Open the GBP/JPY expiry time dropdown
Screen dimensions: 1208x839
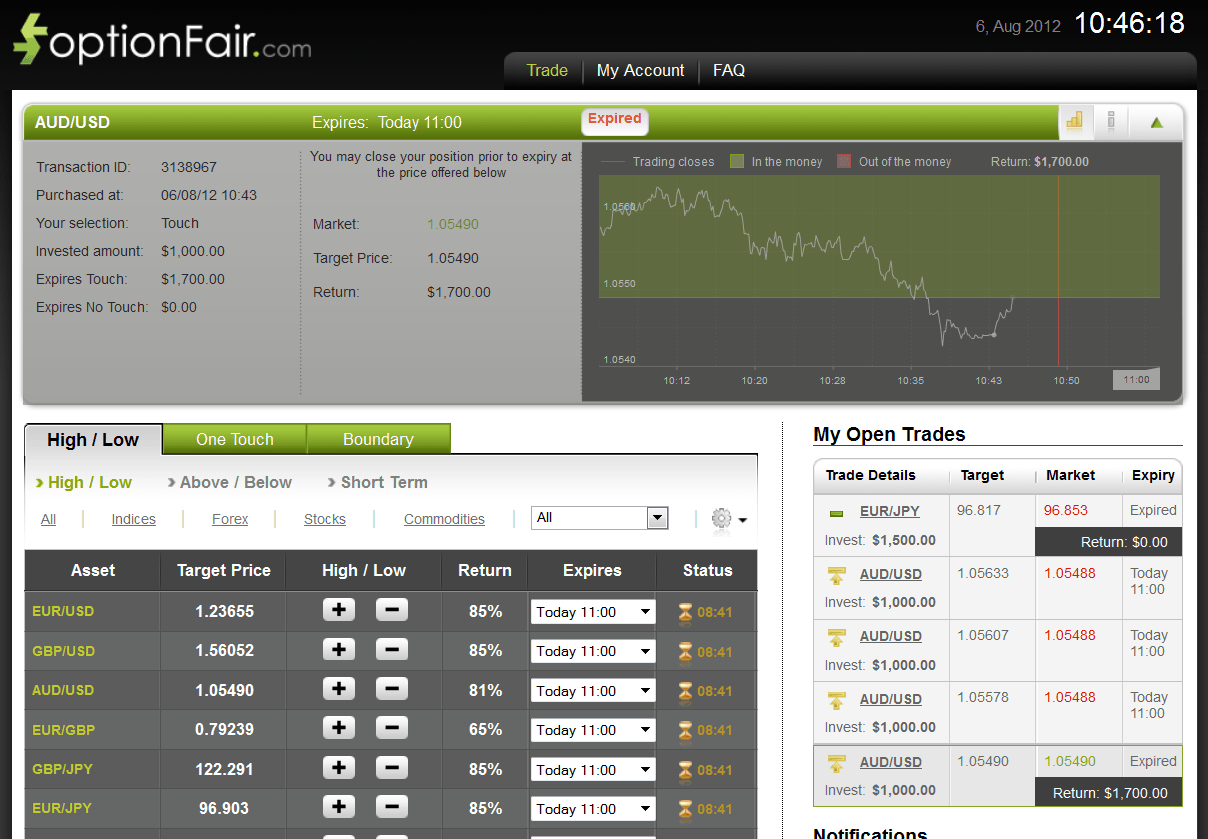tap(592, 770)
